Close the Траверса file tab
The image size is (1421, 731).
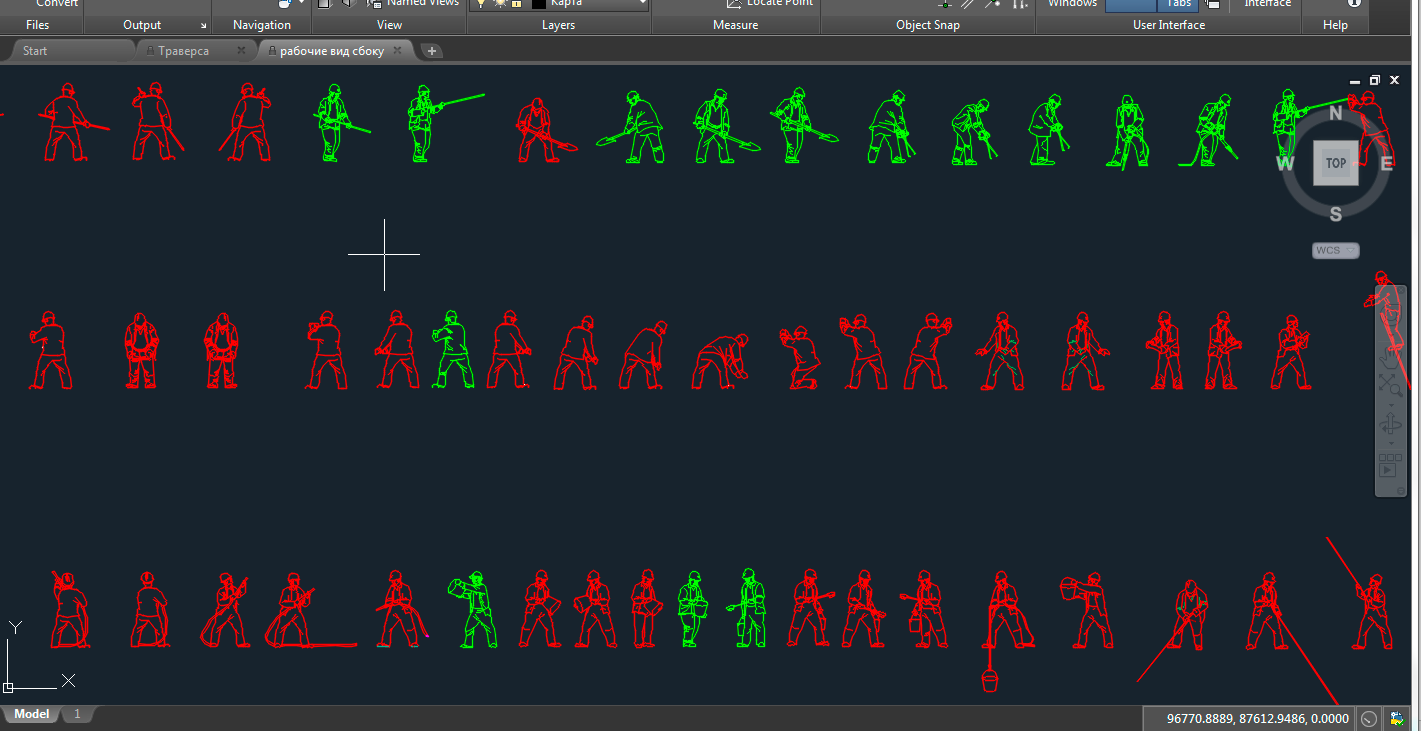pyautogui.click(x=241, y=50)
